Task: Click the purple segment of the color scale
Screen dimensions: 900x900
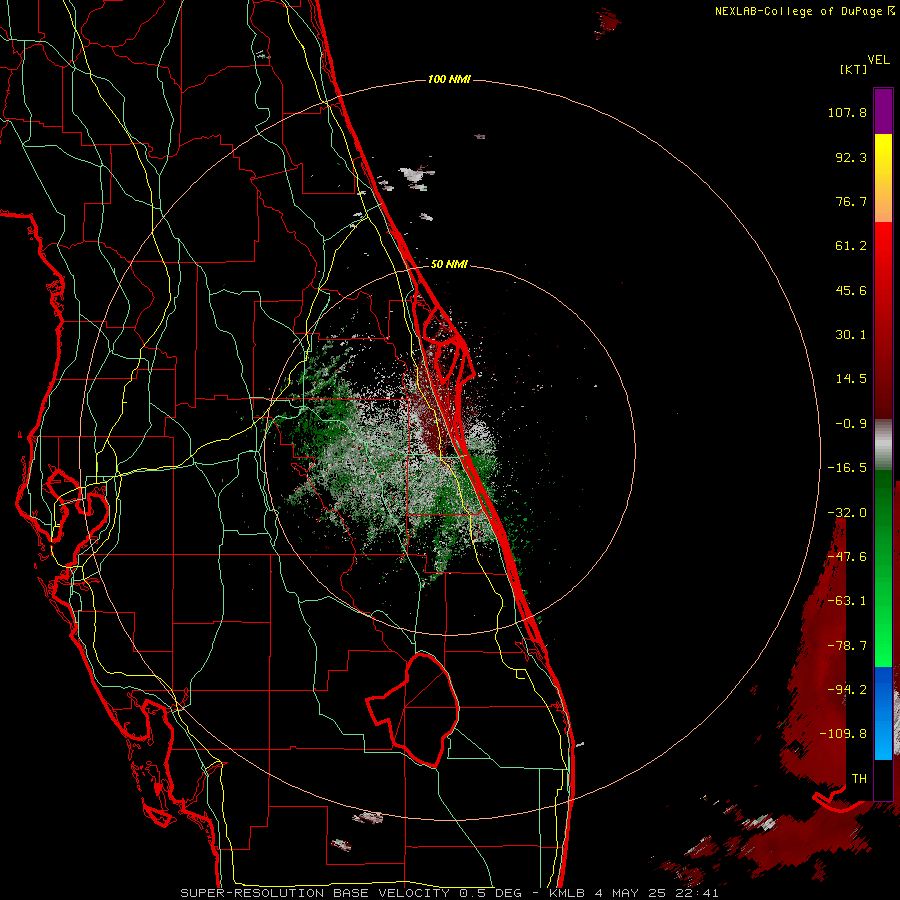Action: tap(883, 111)
